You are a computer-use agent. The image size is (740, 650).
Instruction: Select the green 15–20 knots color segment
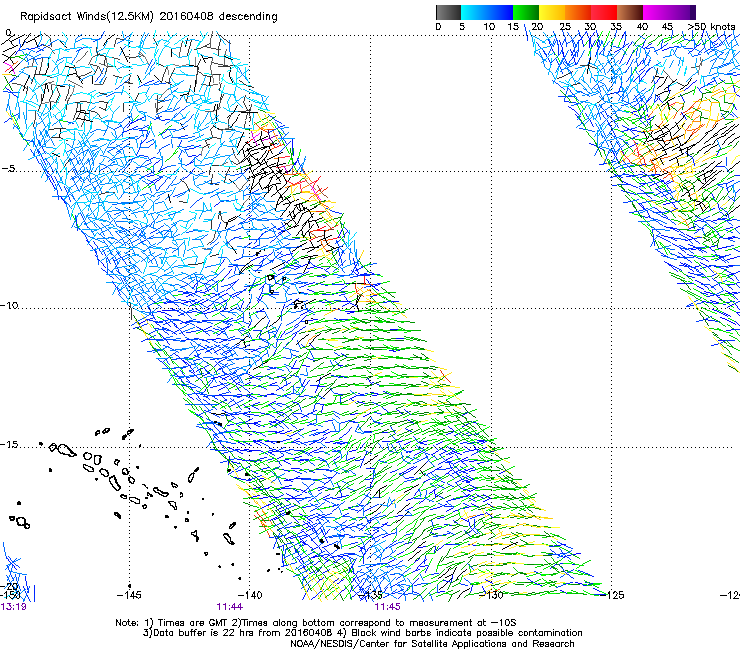point(526,12)
